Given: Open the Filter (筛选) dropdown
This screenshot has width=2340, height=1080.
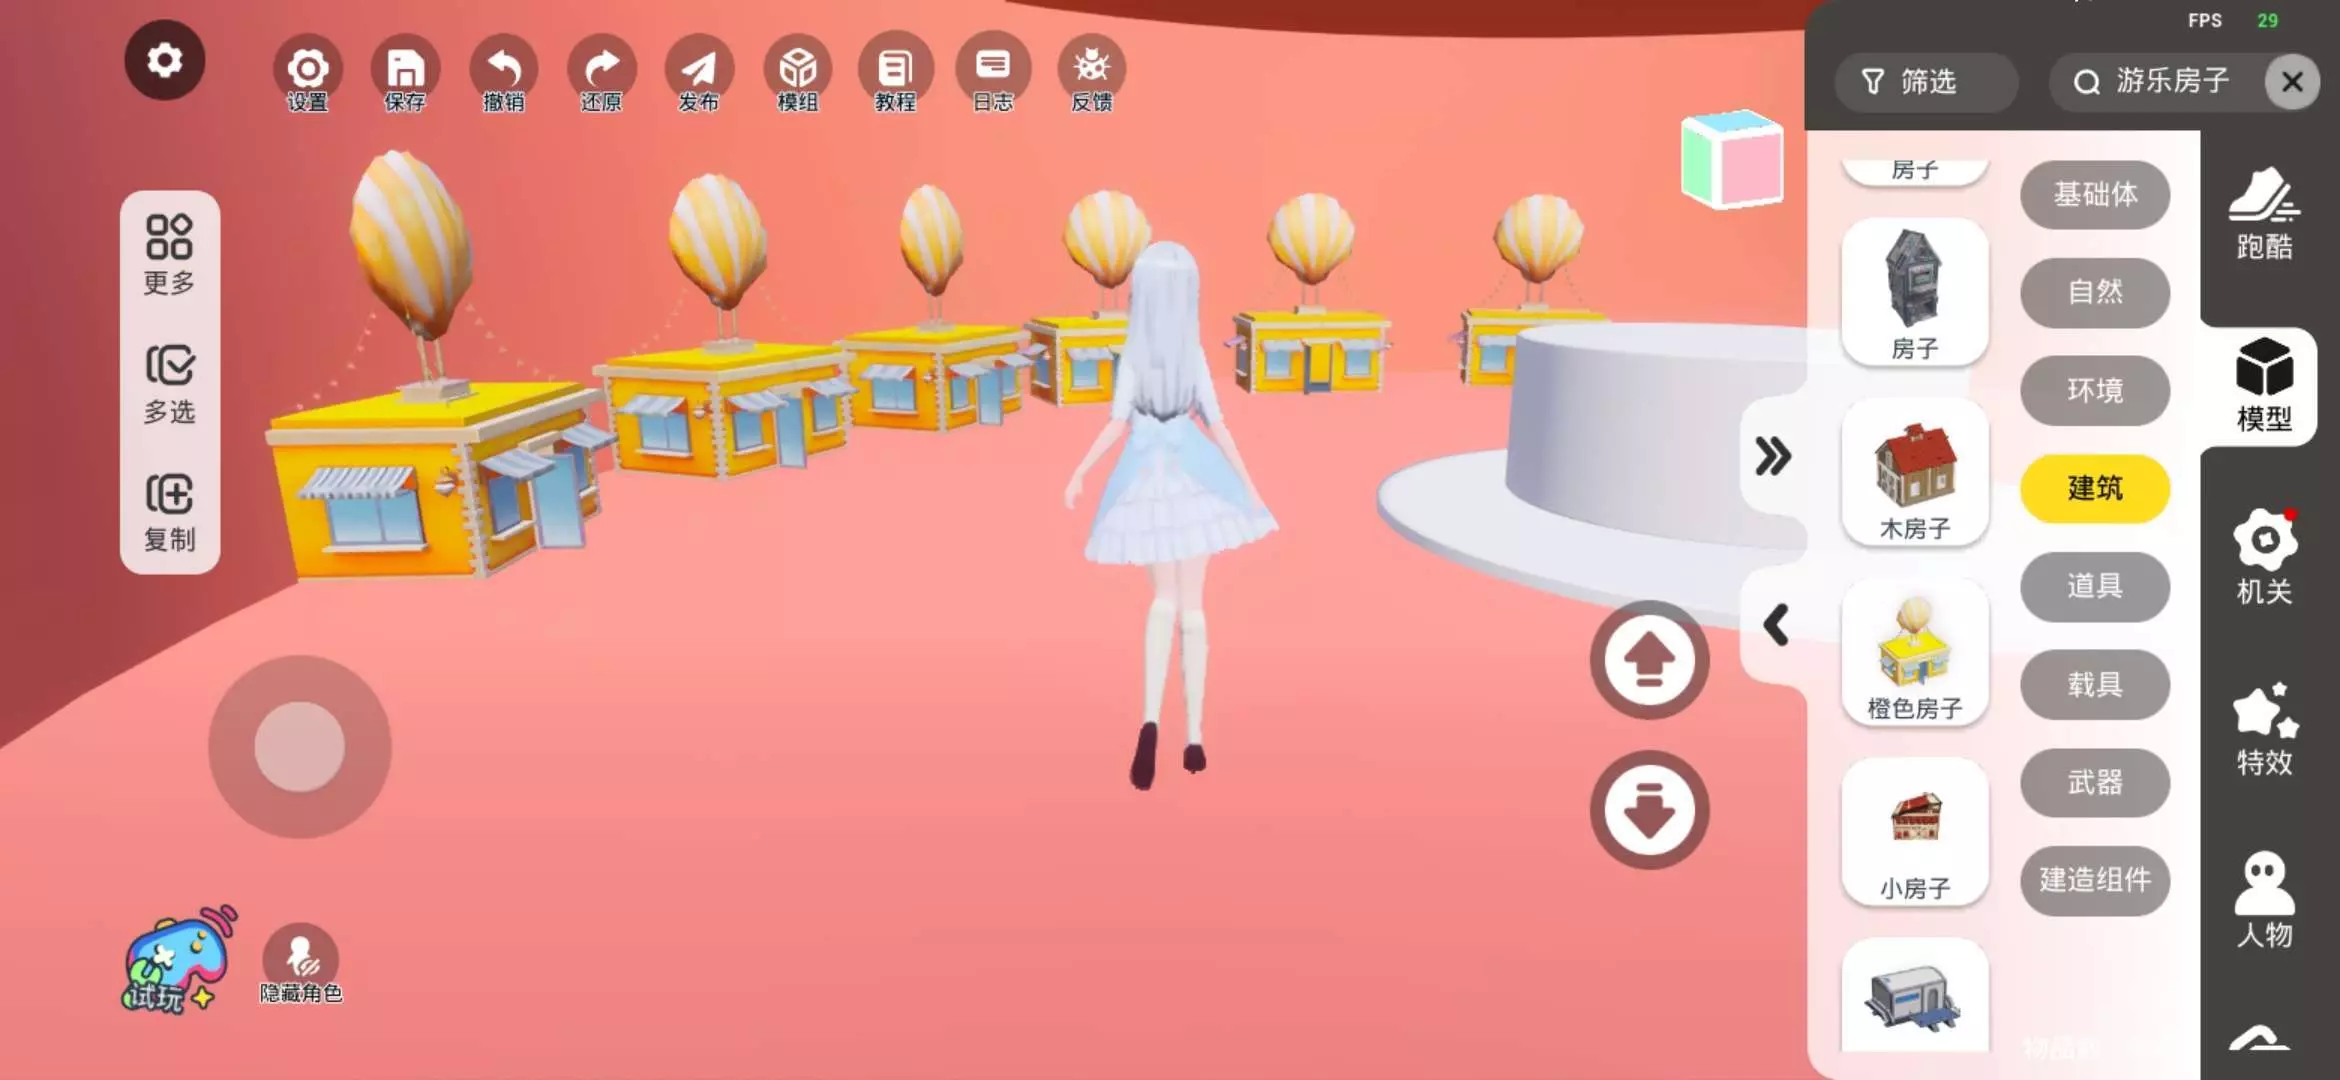Looking at the screenshot, I should tap(1925, 82).
